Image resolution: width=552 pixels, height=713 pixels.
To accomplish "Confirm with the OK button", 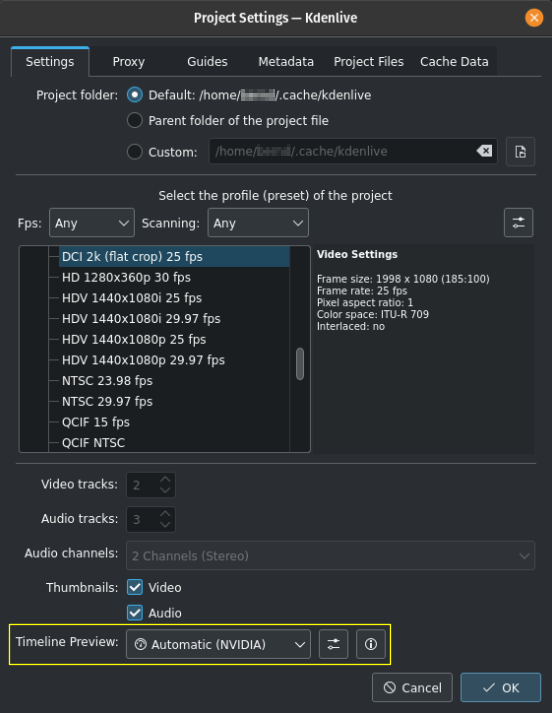I will coord(501,688).
